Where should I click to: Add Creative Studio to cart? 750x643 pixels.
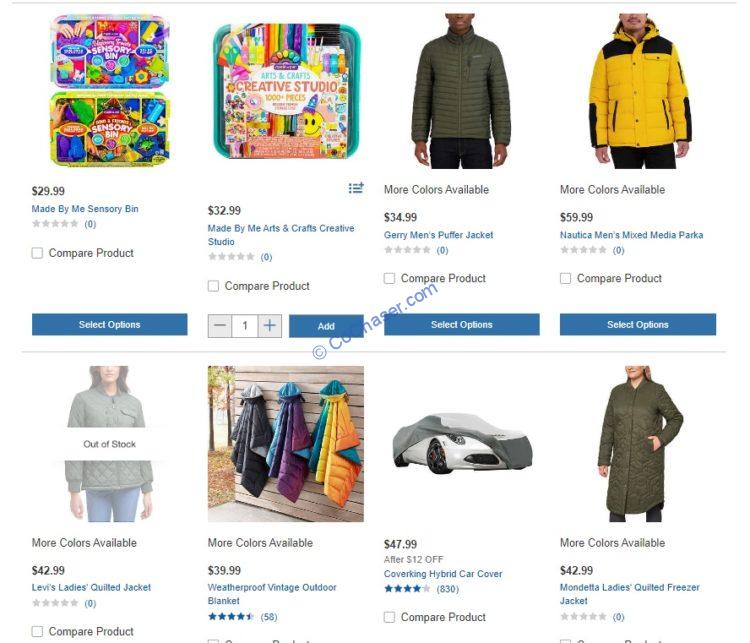point(326,326)
